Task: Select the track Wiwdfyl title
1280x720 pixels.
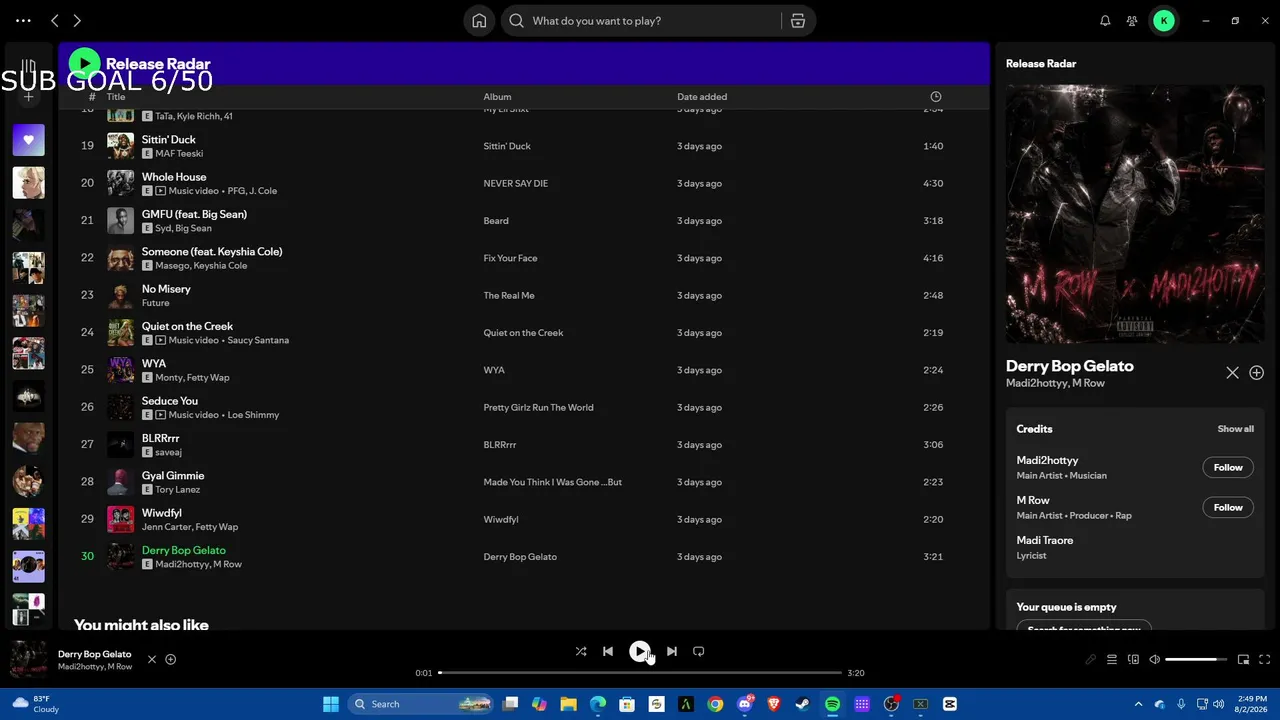Action: click(x=161, y=513)
